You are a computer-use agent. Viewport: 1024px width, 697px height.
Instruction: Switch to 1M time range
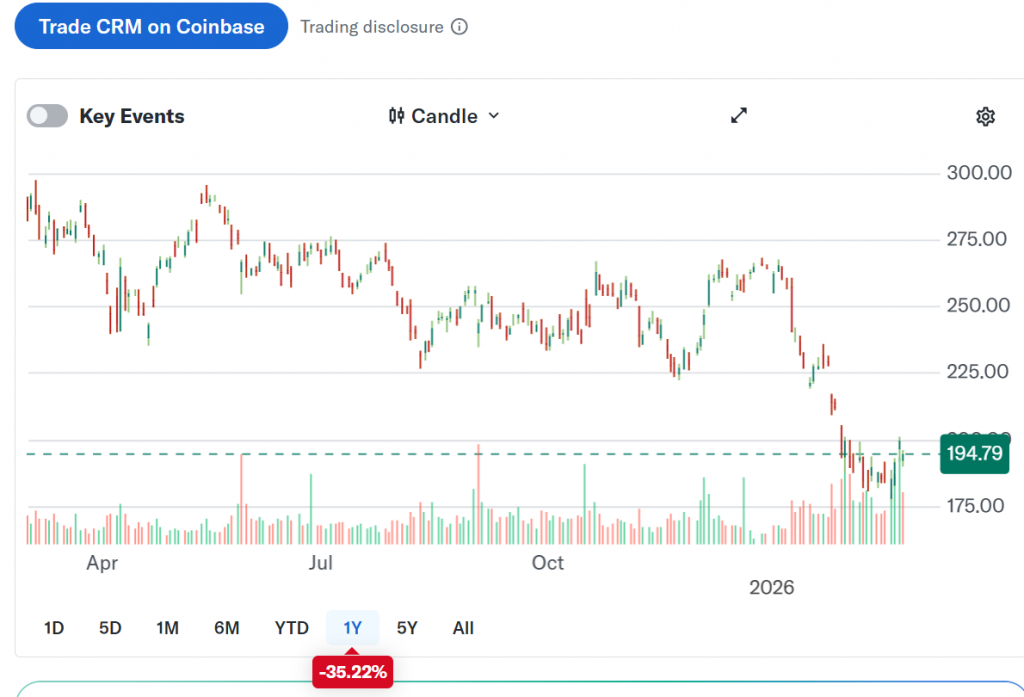(x=167, y=628)
